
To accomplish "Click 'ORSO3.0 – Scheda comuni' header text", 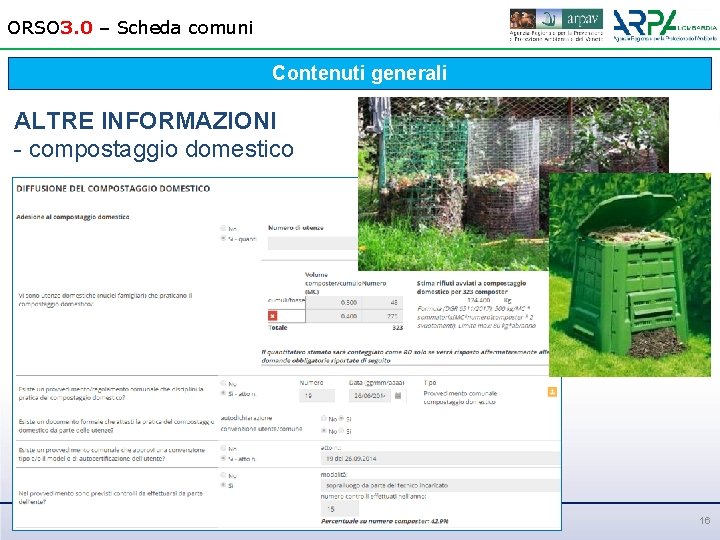I will 130,27.
